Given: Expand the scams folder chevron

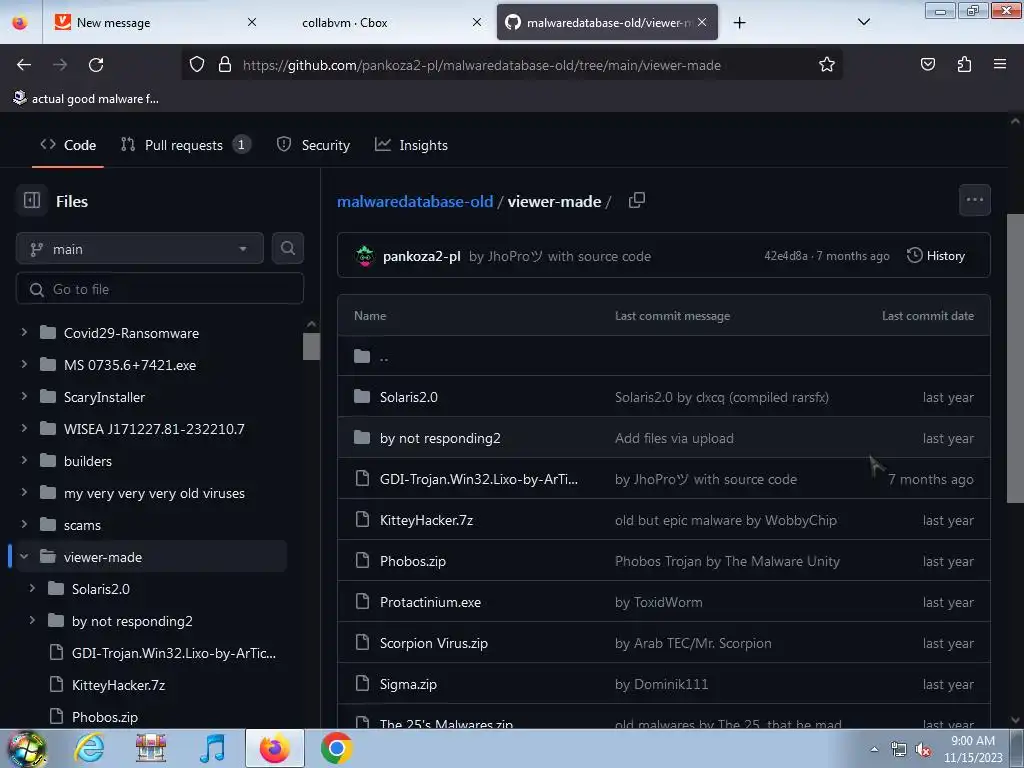Looking at the screenshot, I should pyautogui.click(x=24, y=524).
